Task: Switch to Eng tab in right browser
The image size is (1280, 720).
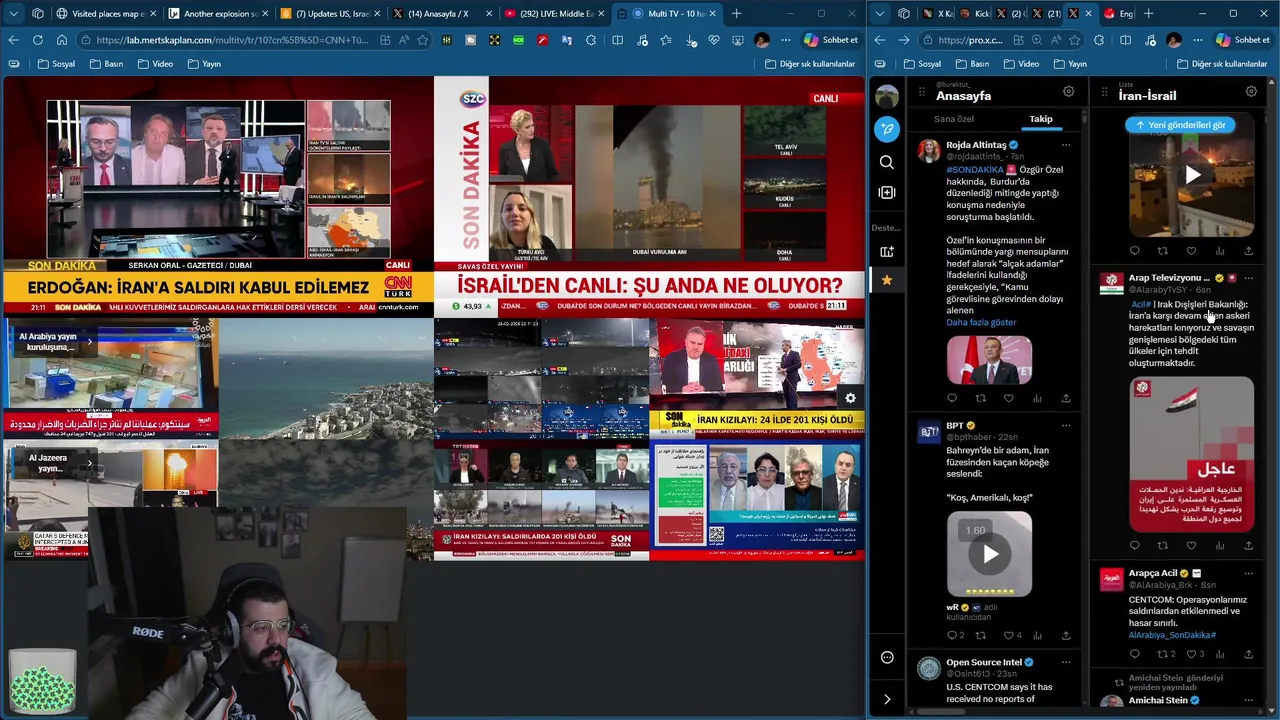Action: tap(1118, 14)
